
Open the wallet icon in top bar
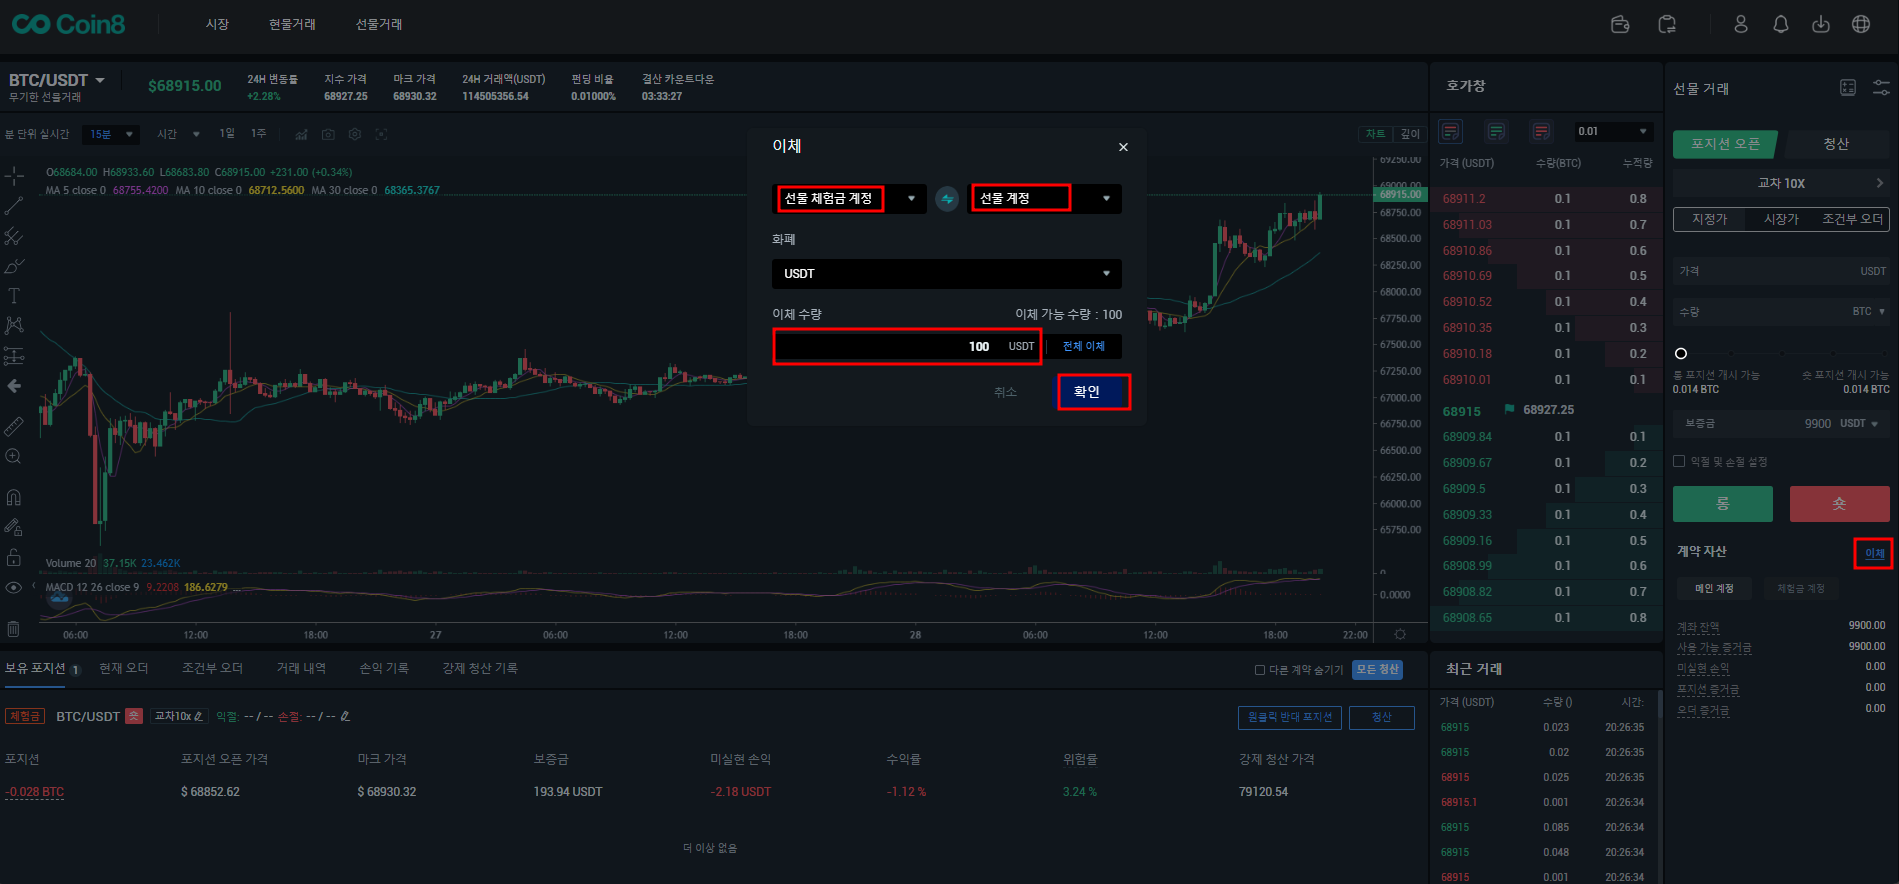(x=1620, y=24)
